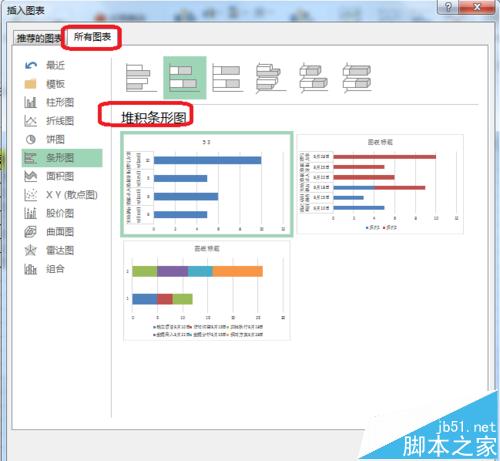The image size is (500, 461).
Task: Click the 柱形图 category label
Action: [x=60, y=102]
